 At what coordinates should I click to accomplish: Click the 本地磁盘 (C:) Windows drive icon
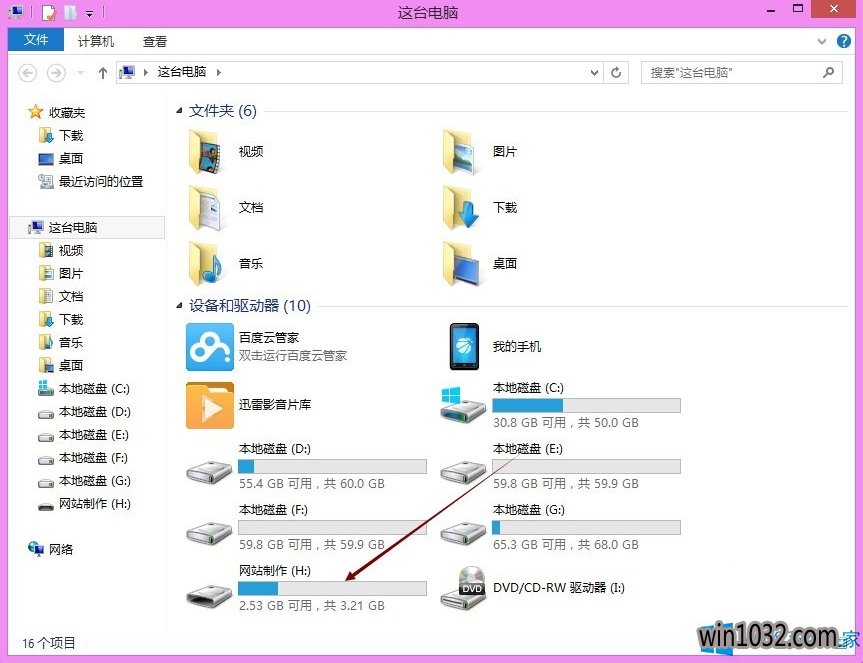click(x=464, y=405)
